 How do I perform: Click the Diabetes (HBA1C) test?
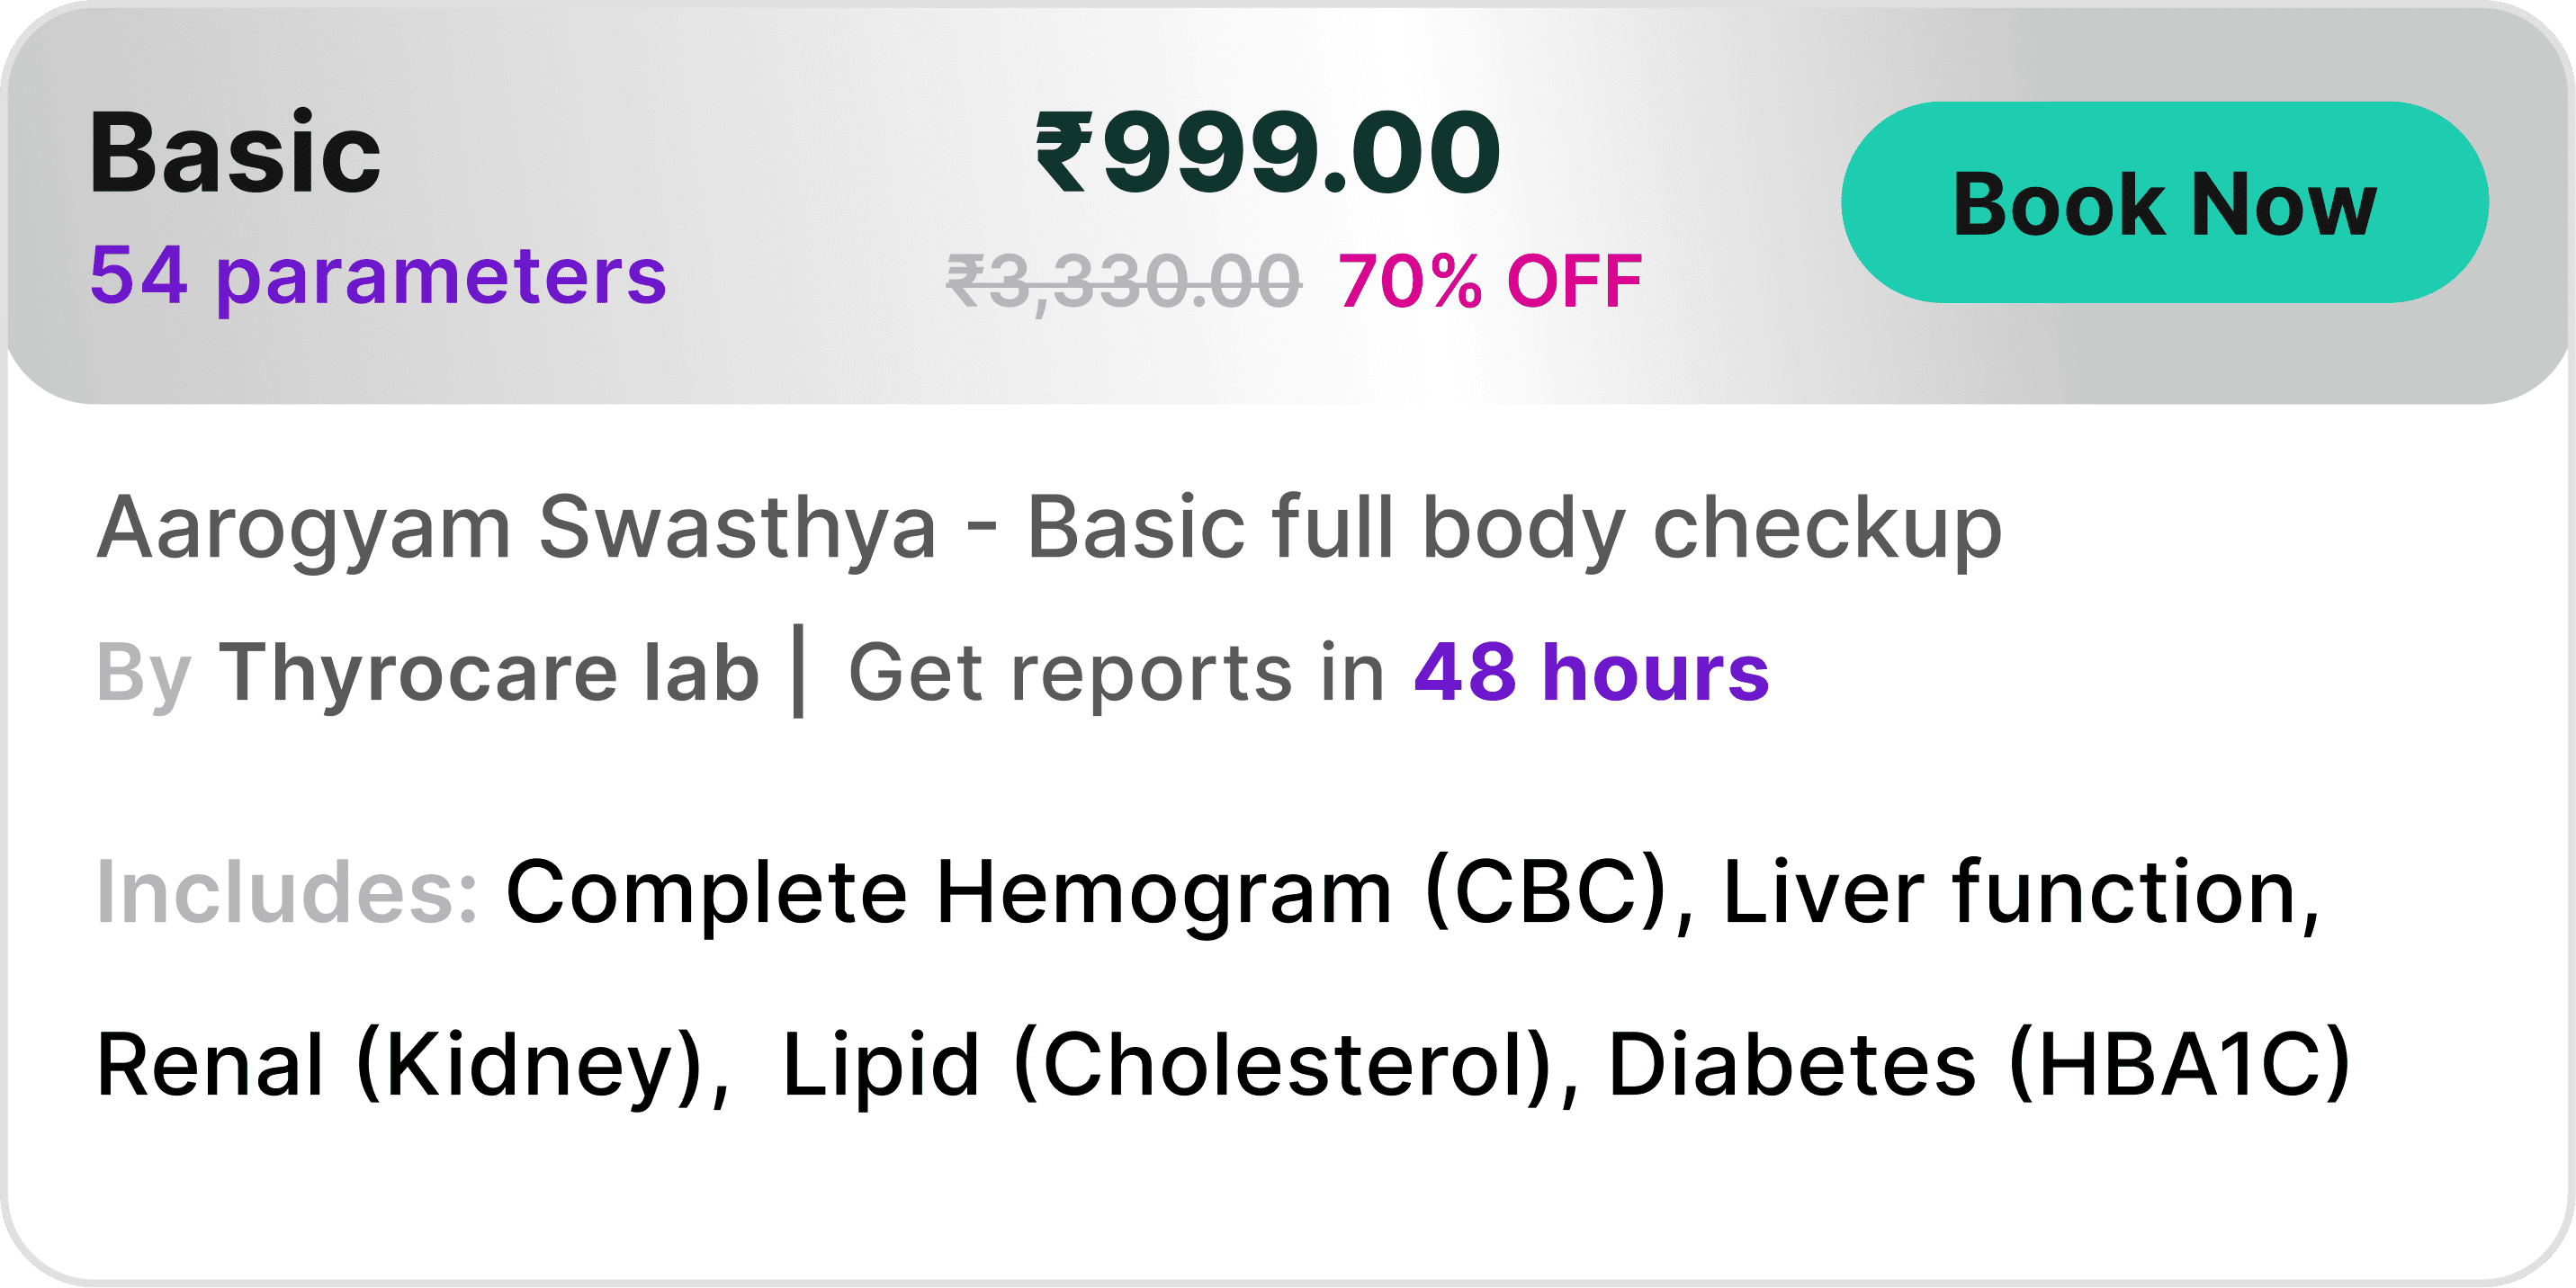tap(1978, 1065)
